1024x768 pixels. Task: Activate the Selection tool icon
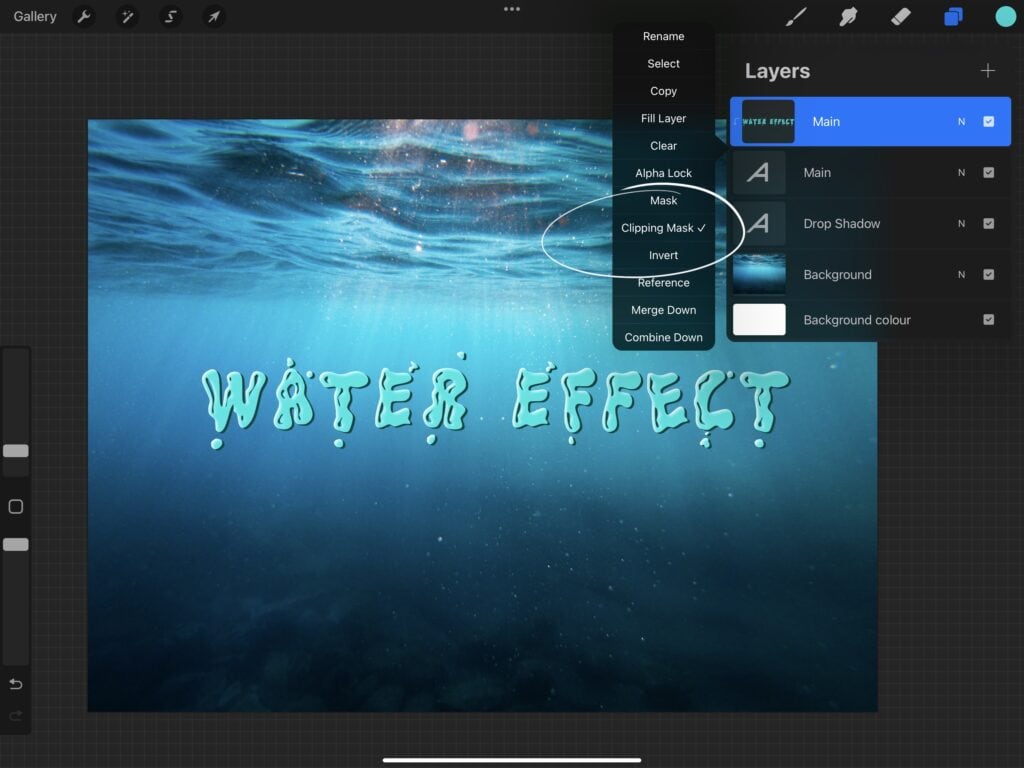pos(170,17)
